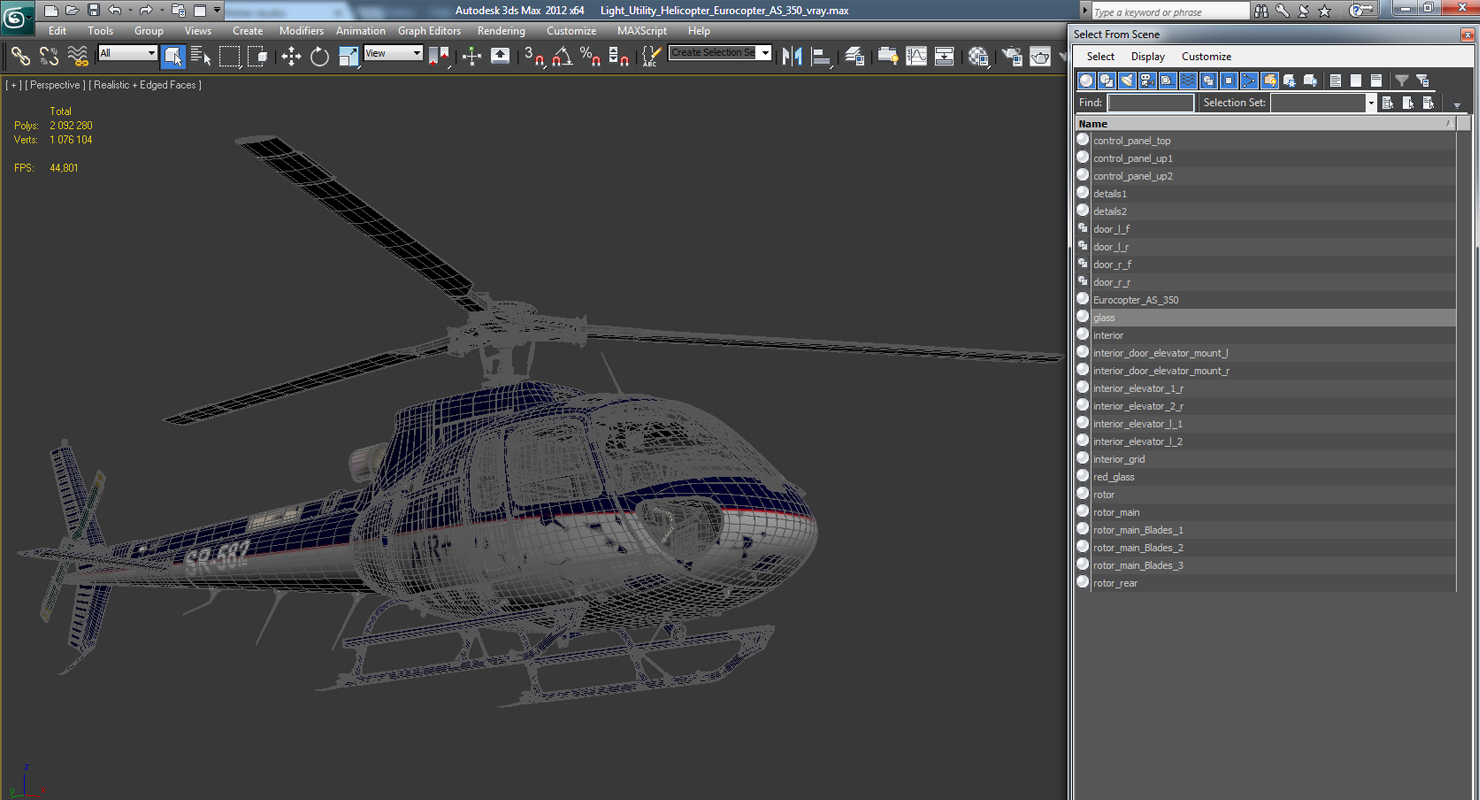The image size is (1480, 800).
Task: Toggle Display Lights filter in dialog
Action: pyautogui.click(x=1127, y=80)
